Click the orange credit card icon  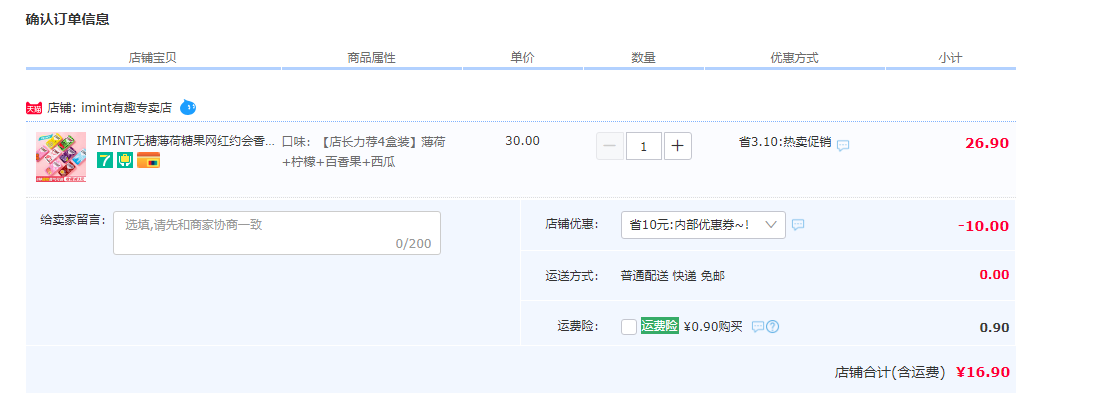148,160
